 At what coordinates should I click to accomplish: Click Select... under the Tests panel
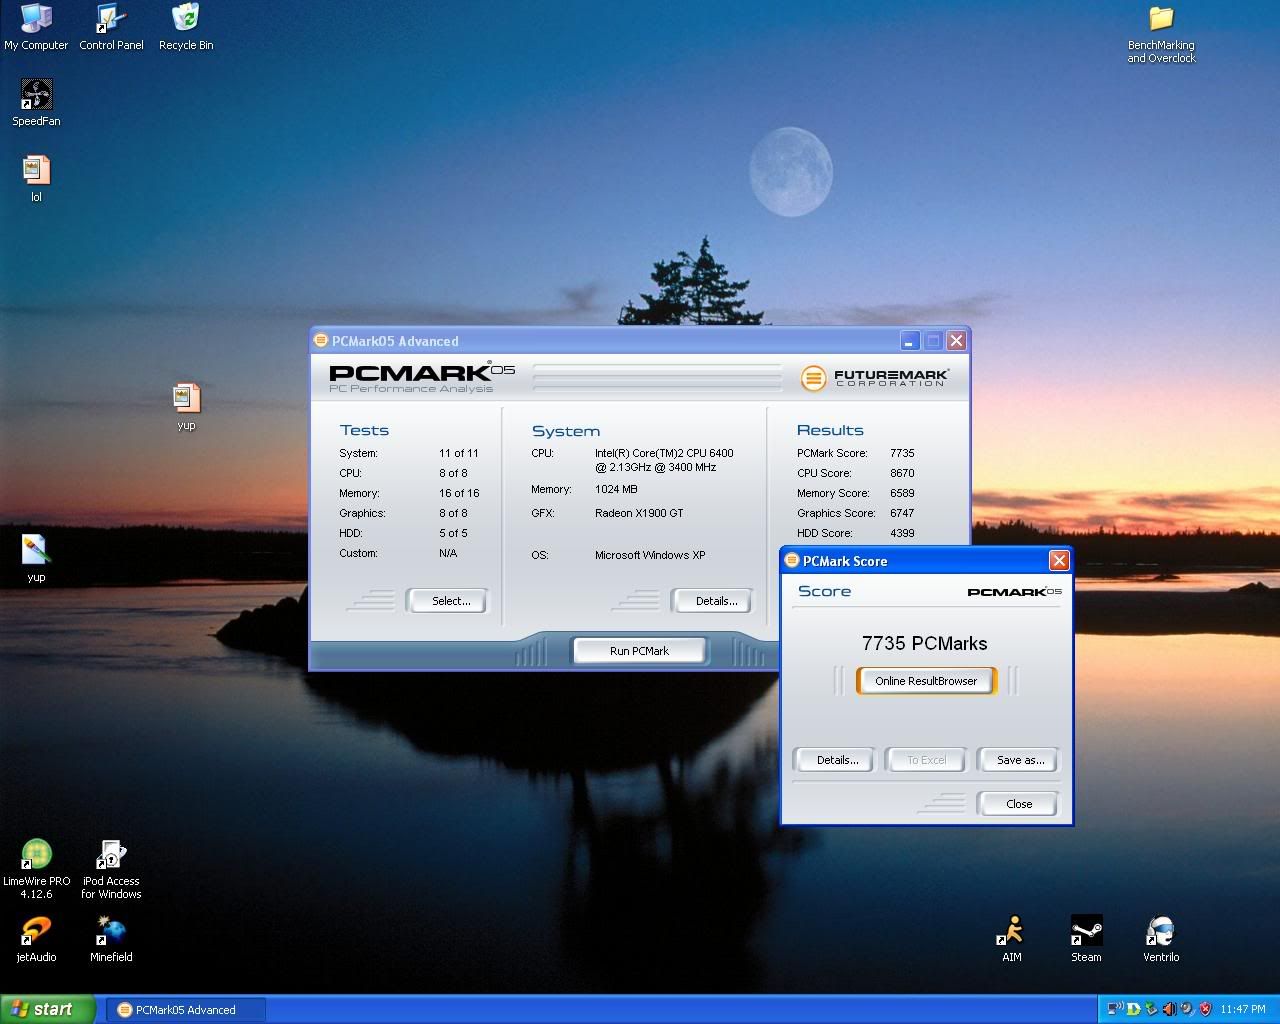447,601
